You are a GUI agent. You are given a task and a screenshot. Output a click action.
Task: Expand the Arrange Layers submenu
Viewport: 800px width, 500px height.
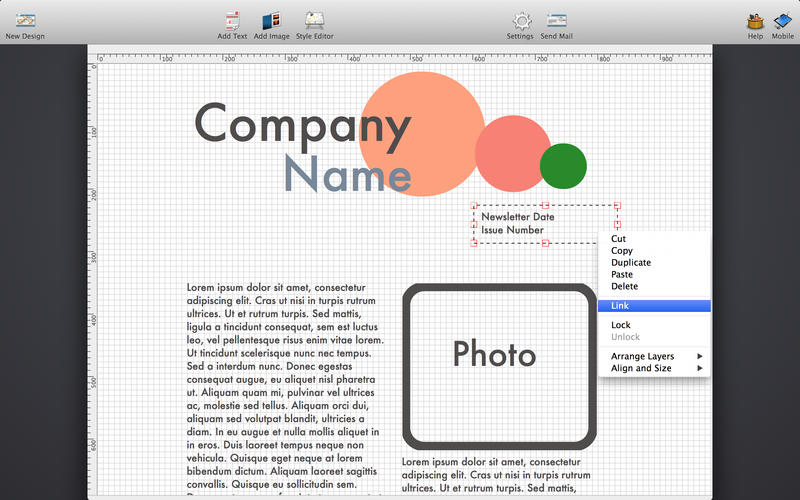[x=654, y=356]
